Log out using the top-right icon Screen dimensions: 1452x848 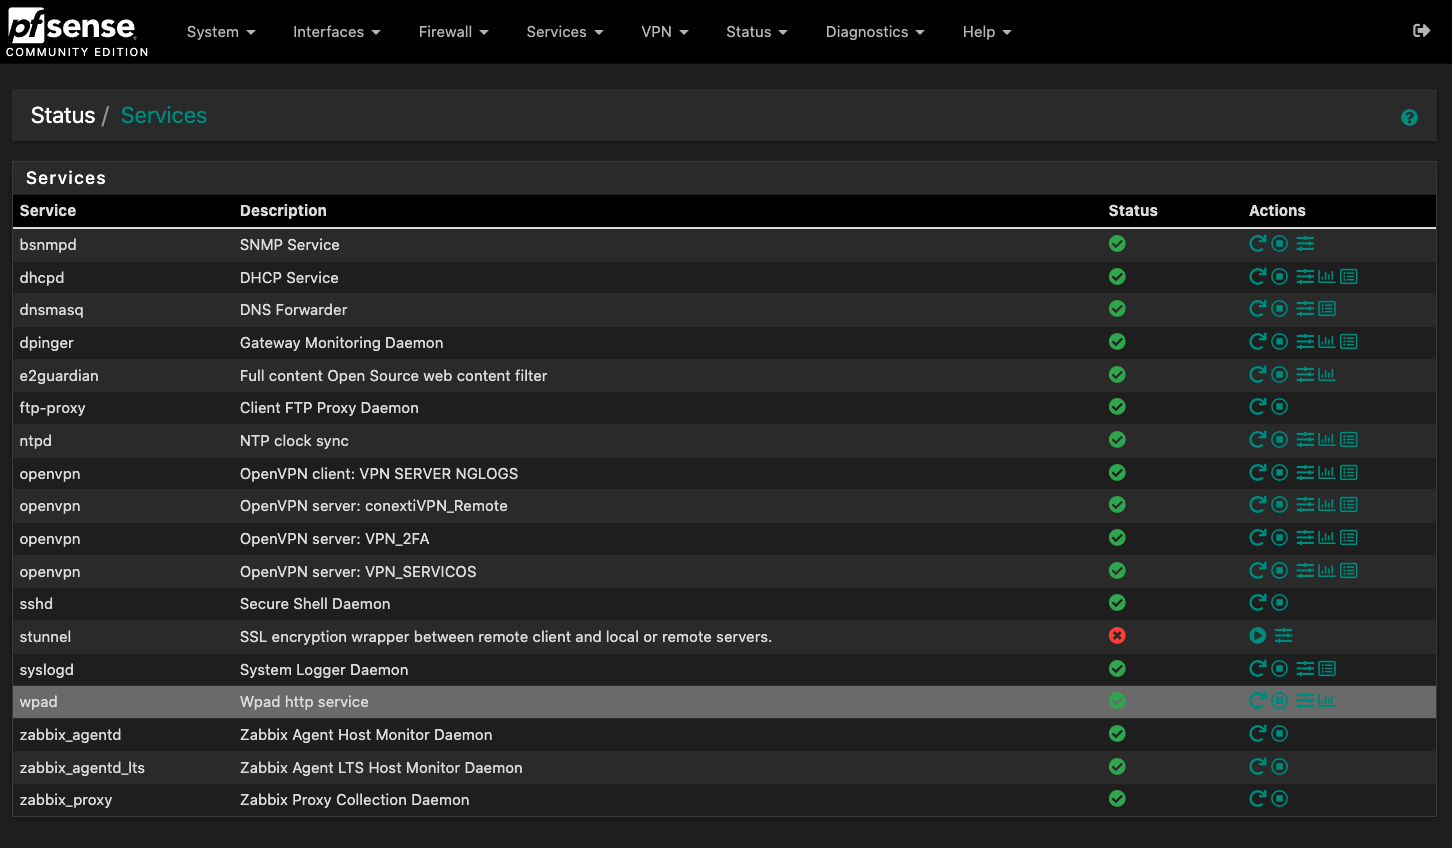pos(1421,31)
